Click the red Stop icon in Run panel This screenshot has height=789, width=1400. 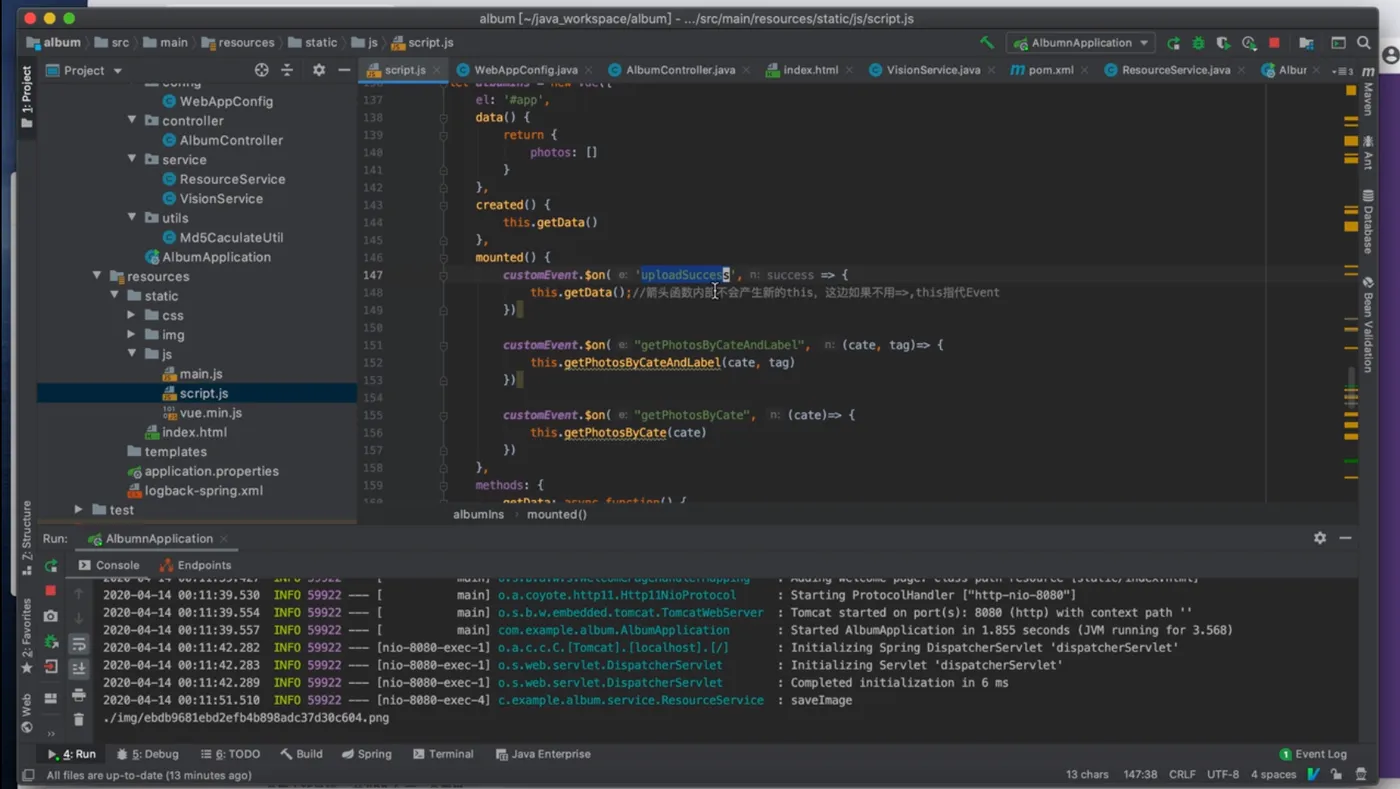[x=51, y=591]
